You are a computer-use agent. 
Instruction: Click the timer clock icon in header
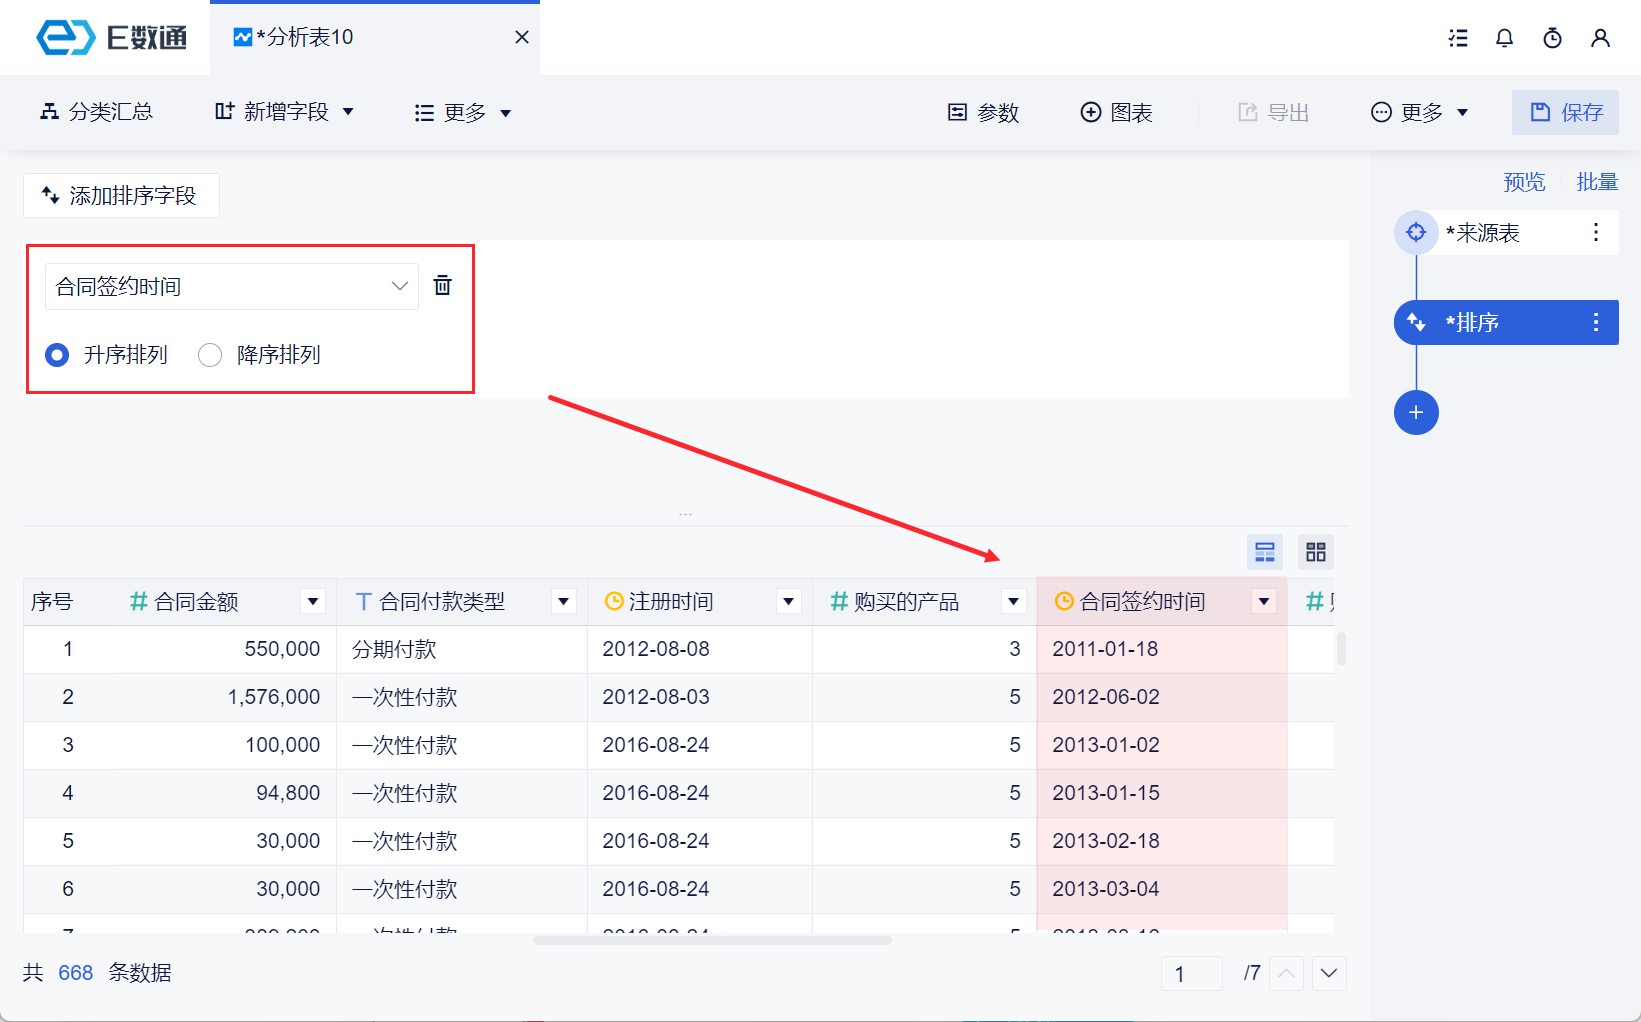coord(1552,38)
